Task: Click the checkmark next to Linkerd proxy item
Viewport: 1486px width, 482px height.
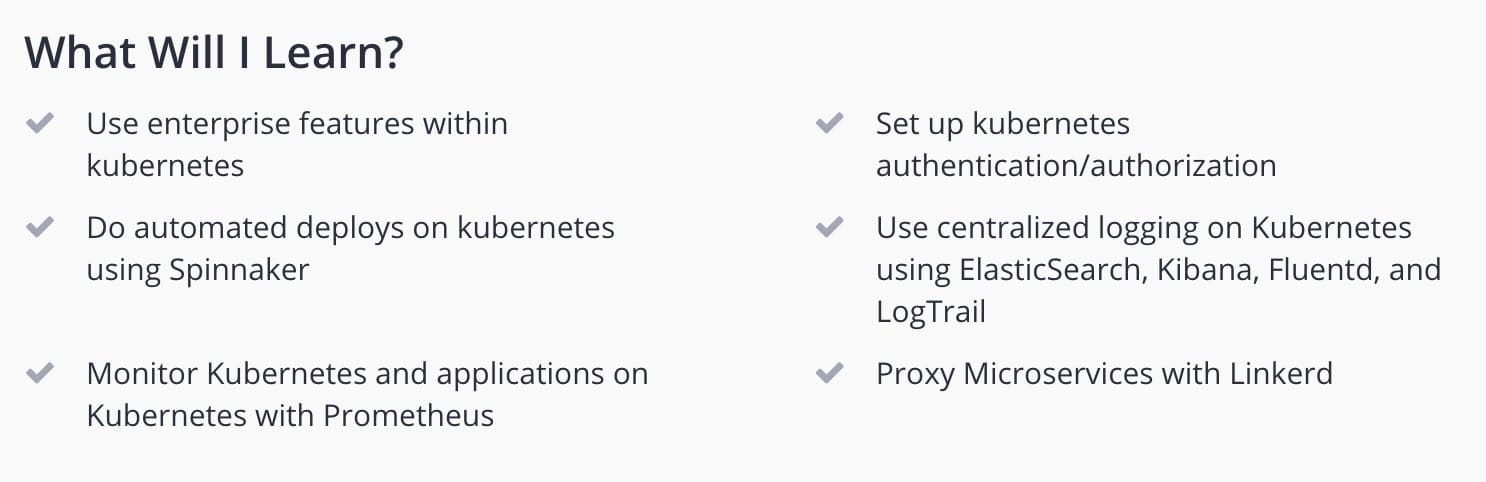Action: 829,374
